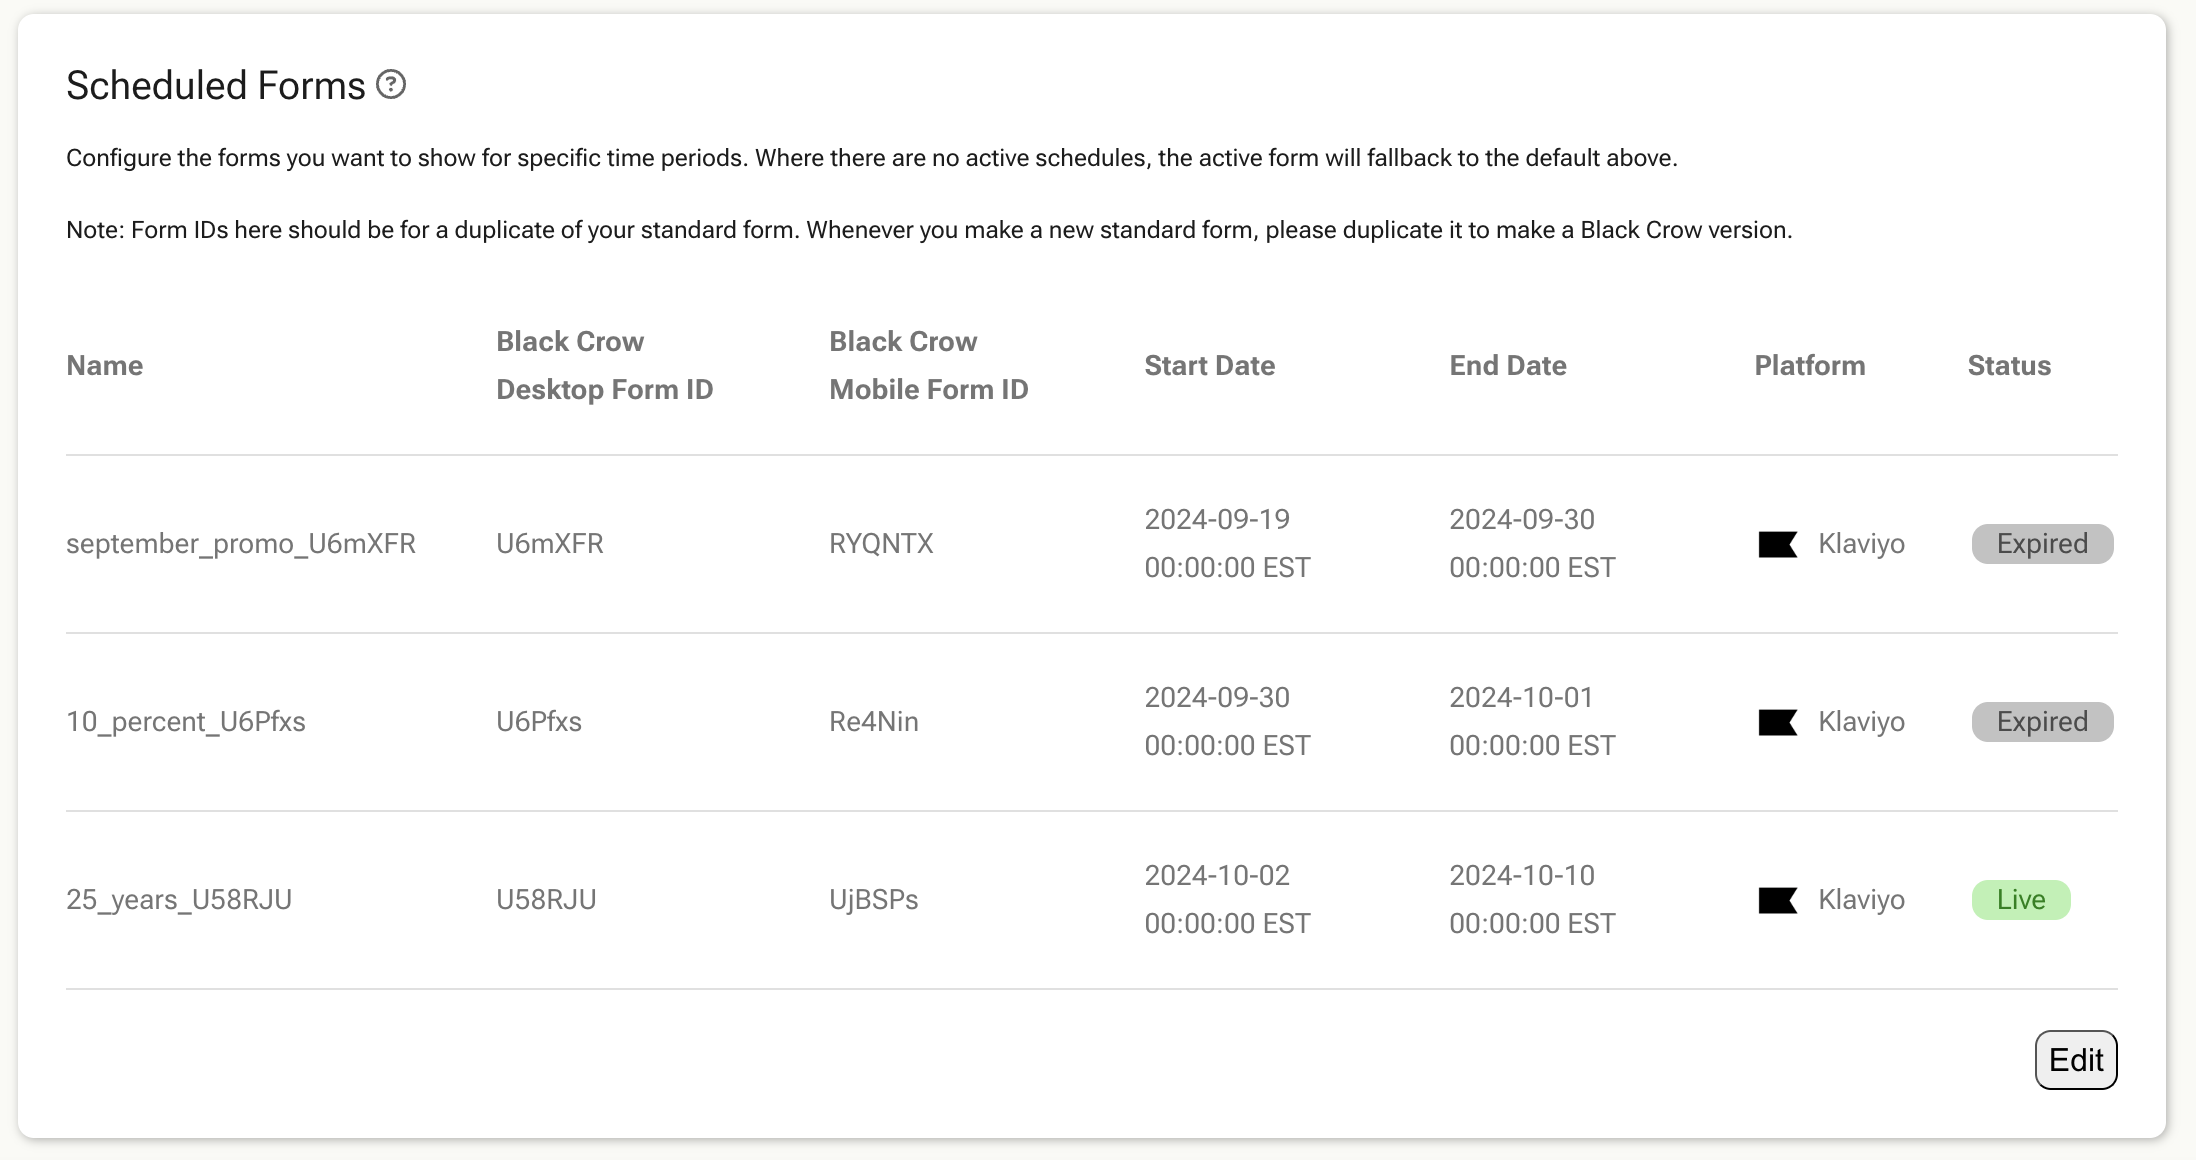
Task: Click desktop form ID U6mXFR
Action: 550,544
